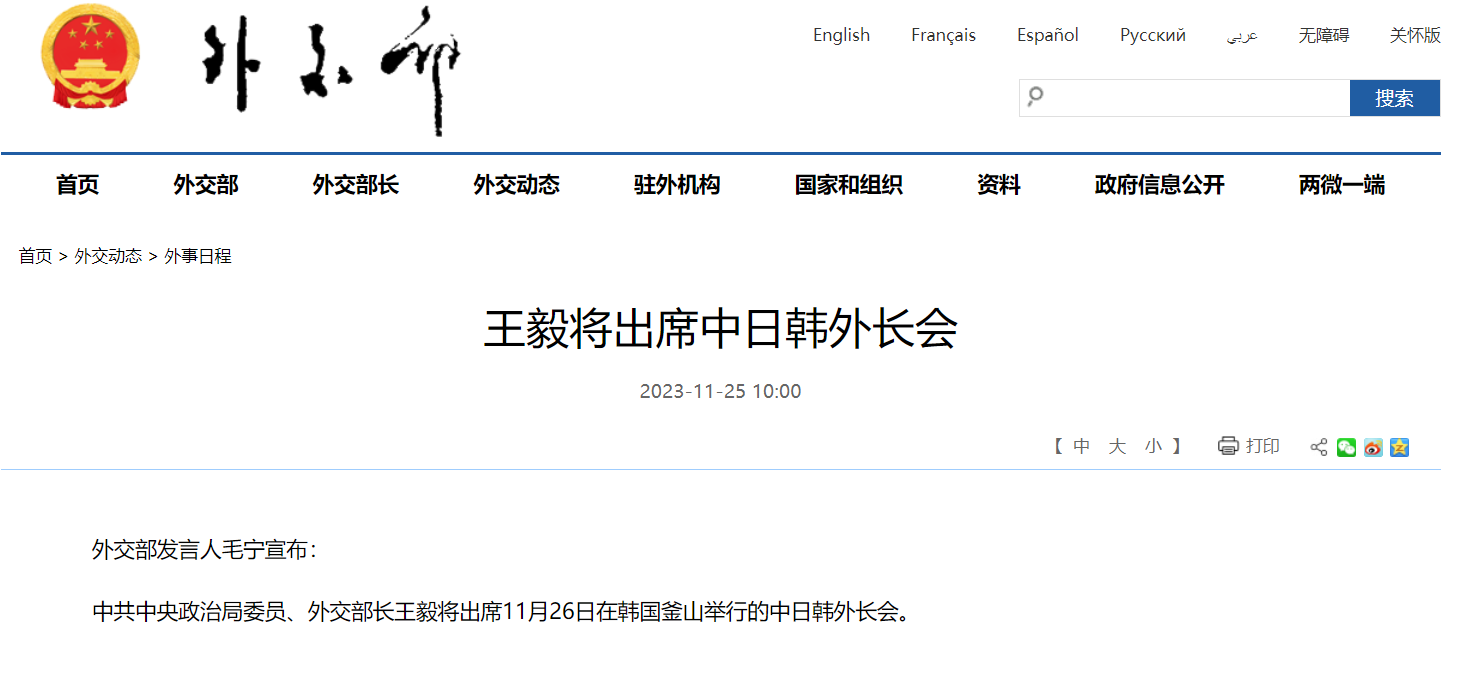The image size is (1465, 693).
Task: Open 外交部长 navigation menu item
Action: coord(356,185)
